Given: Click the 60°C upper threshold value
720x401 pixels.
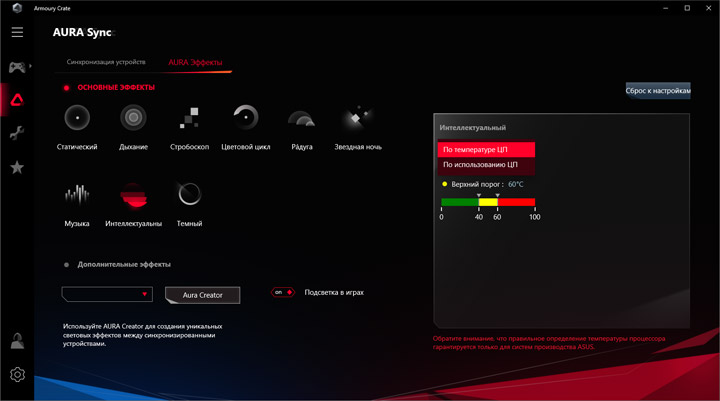Looking at the screenshot, I should pyautogui.click(x=515, y=184).
